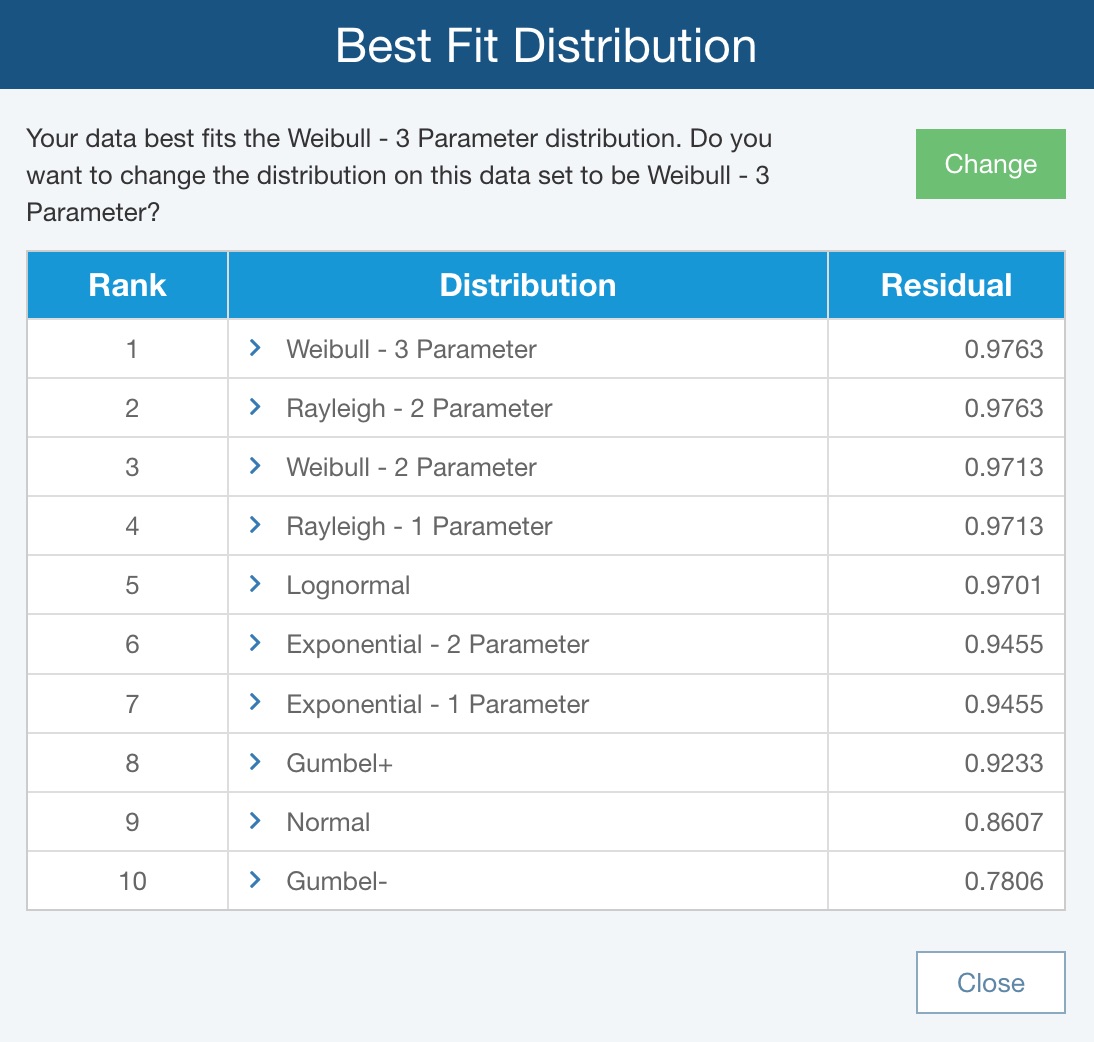Expand the Exponential - 1 Parameter row chevron
This screenshot has height=1042, width=1094.
pos(255,703)
